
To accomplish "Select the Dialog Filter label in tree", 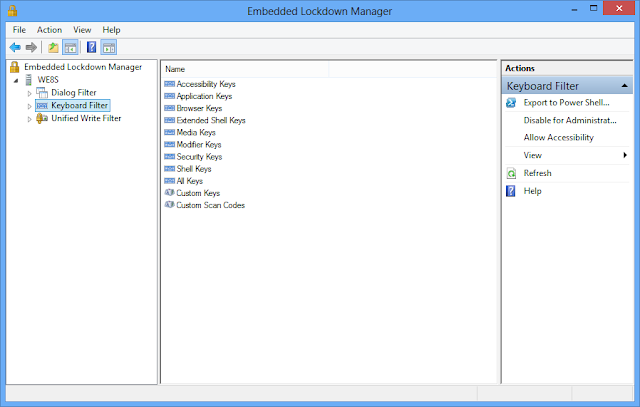I will [x=73, y=93].
